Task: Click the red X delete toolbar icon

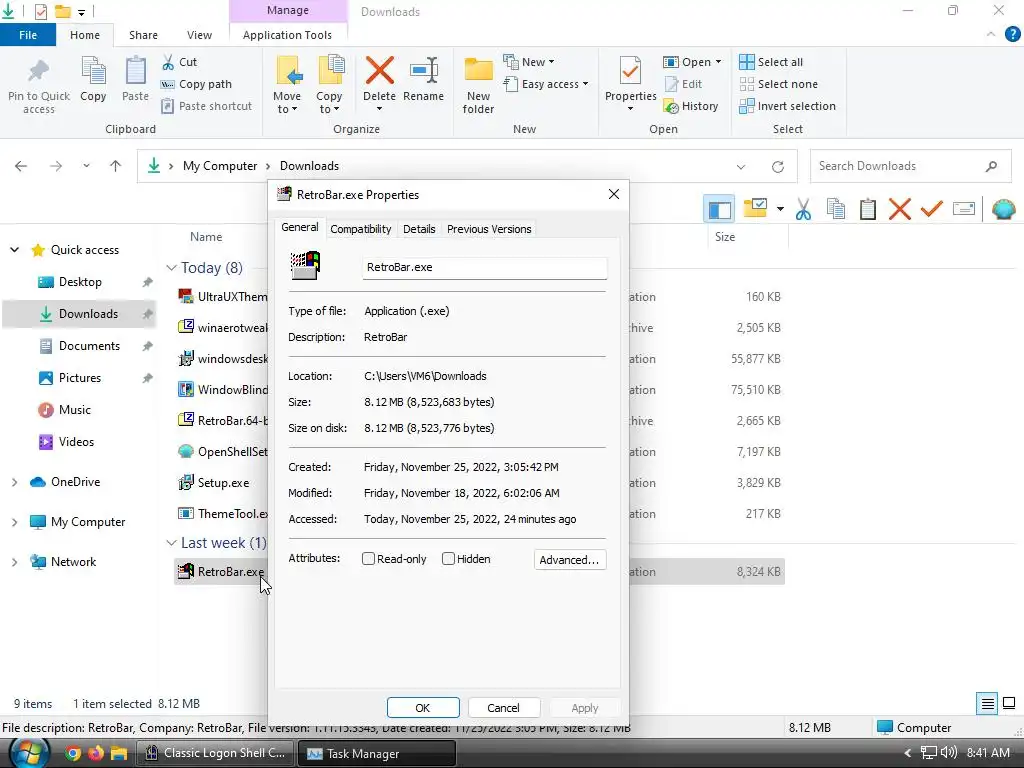Action: pos(900,210)
